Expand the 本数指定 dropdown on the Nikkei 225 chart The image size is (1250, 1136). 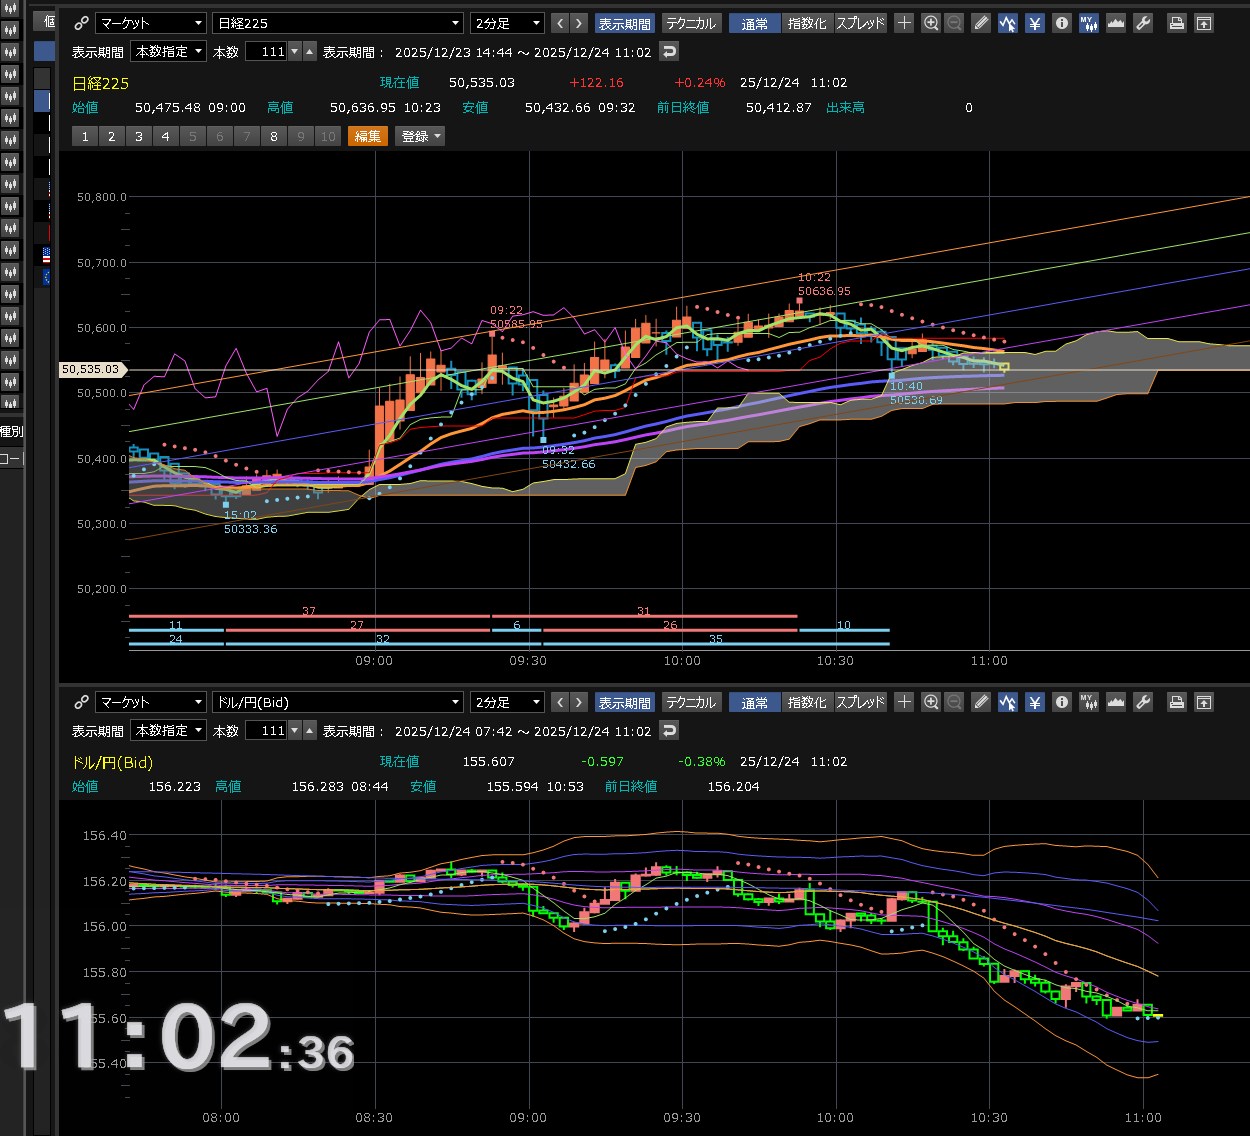coord(169,52)
